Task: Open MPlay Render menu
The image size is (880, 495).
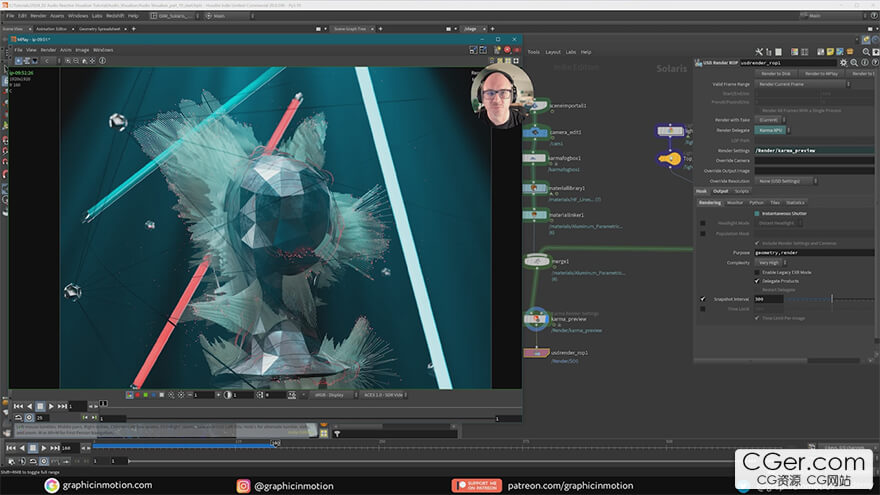Action: pyautogui.click(x=48, y=50)
